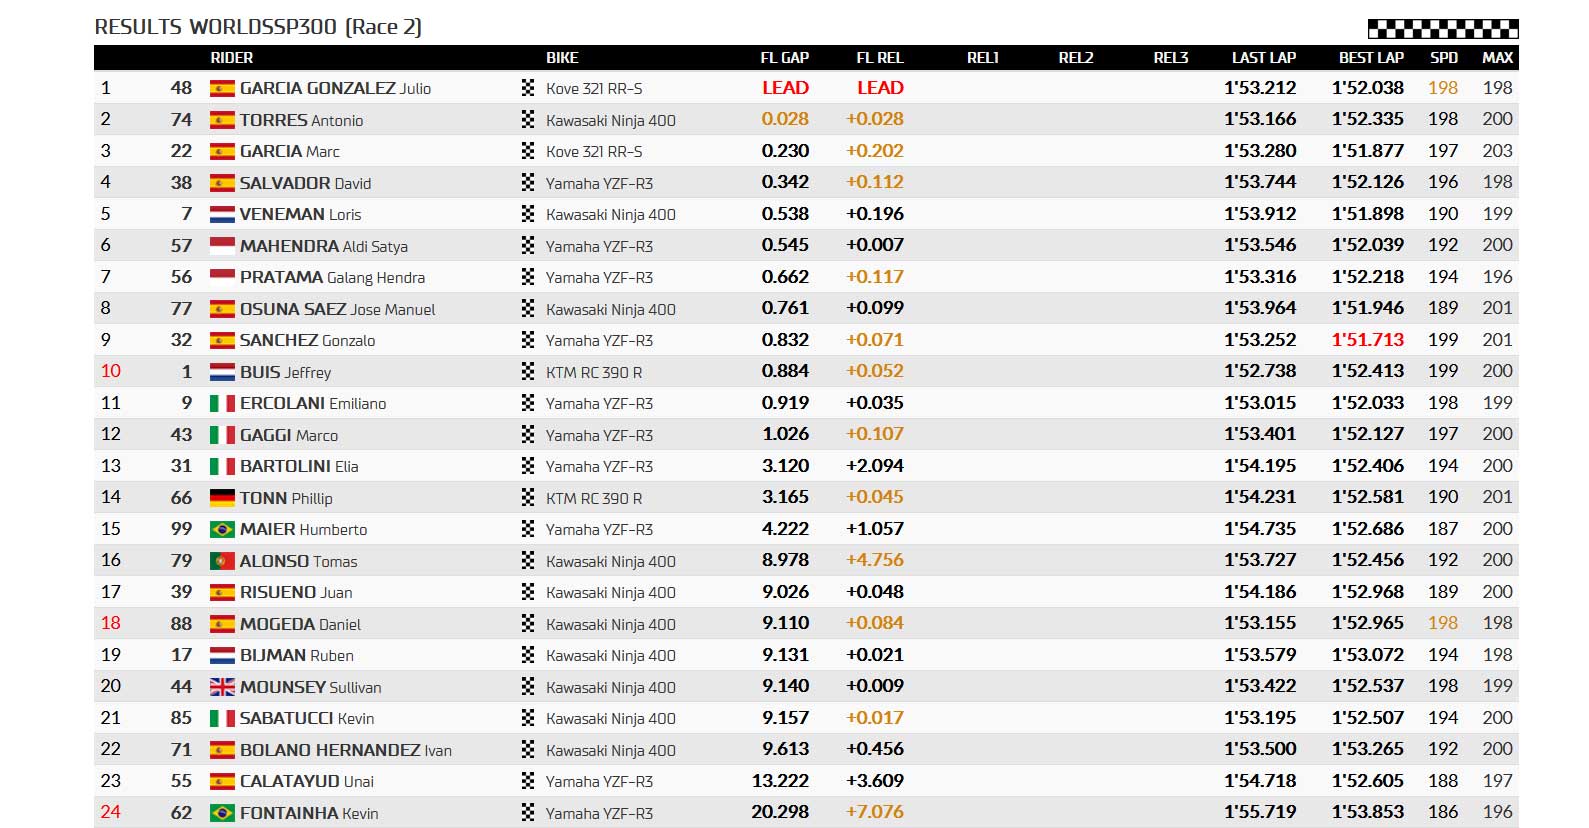Click the British flag beside MOUNSEY Sullivan
This screenshot has height=828, width=1589.
(222, 687)
